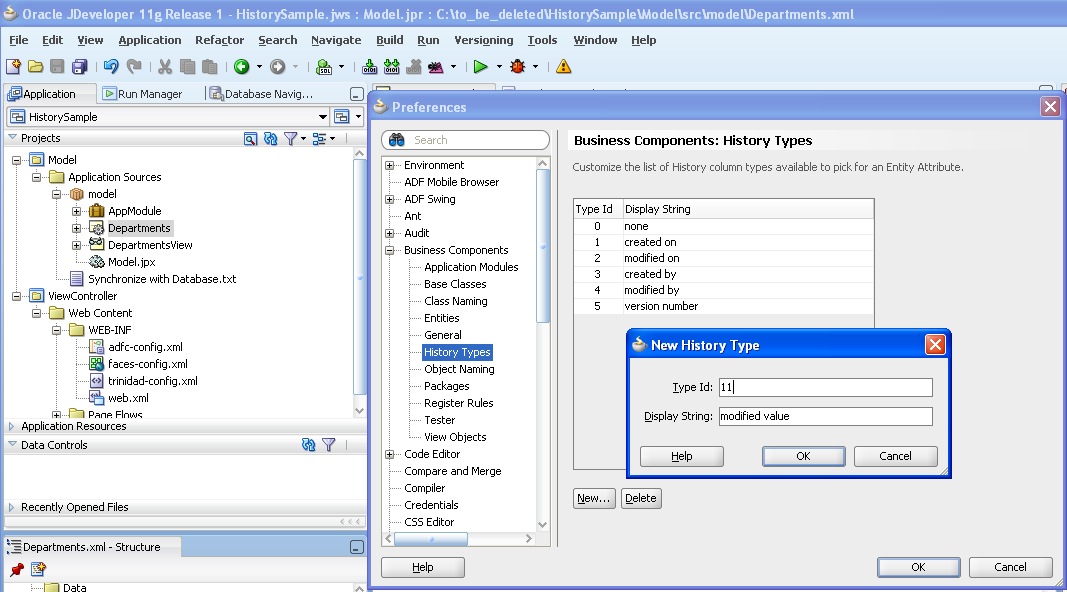This screenshot has width=1067, height=592.
Task: Click the Delete button below the history list
Action: 641,498
